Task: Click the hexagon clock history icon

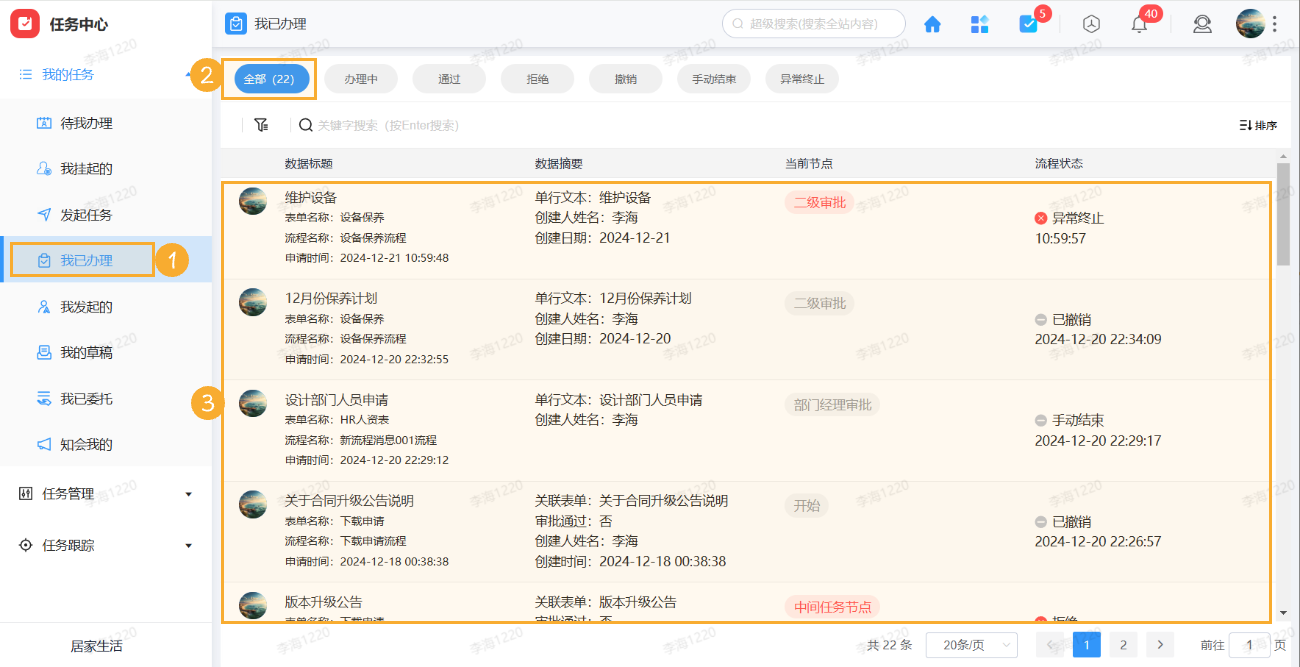Action: [x=1091, y=23]
